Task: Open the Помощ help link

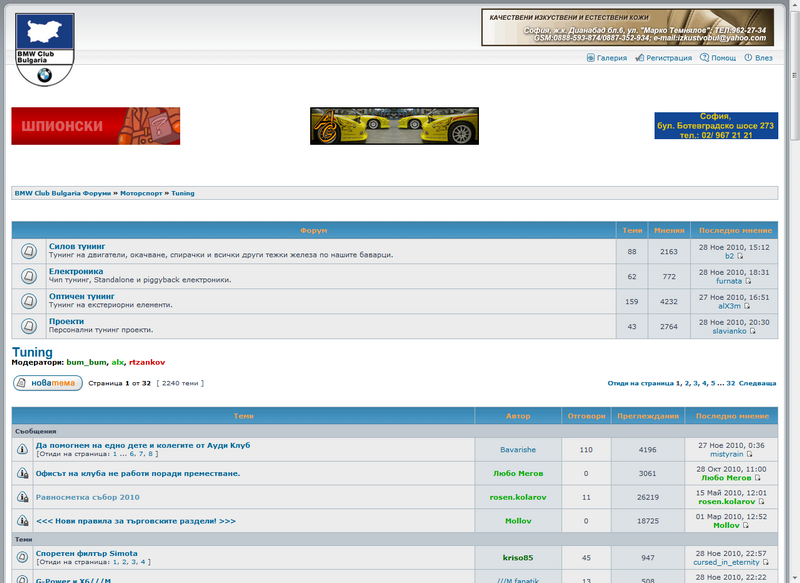Action: tap(718, 58)
